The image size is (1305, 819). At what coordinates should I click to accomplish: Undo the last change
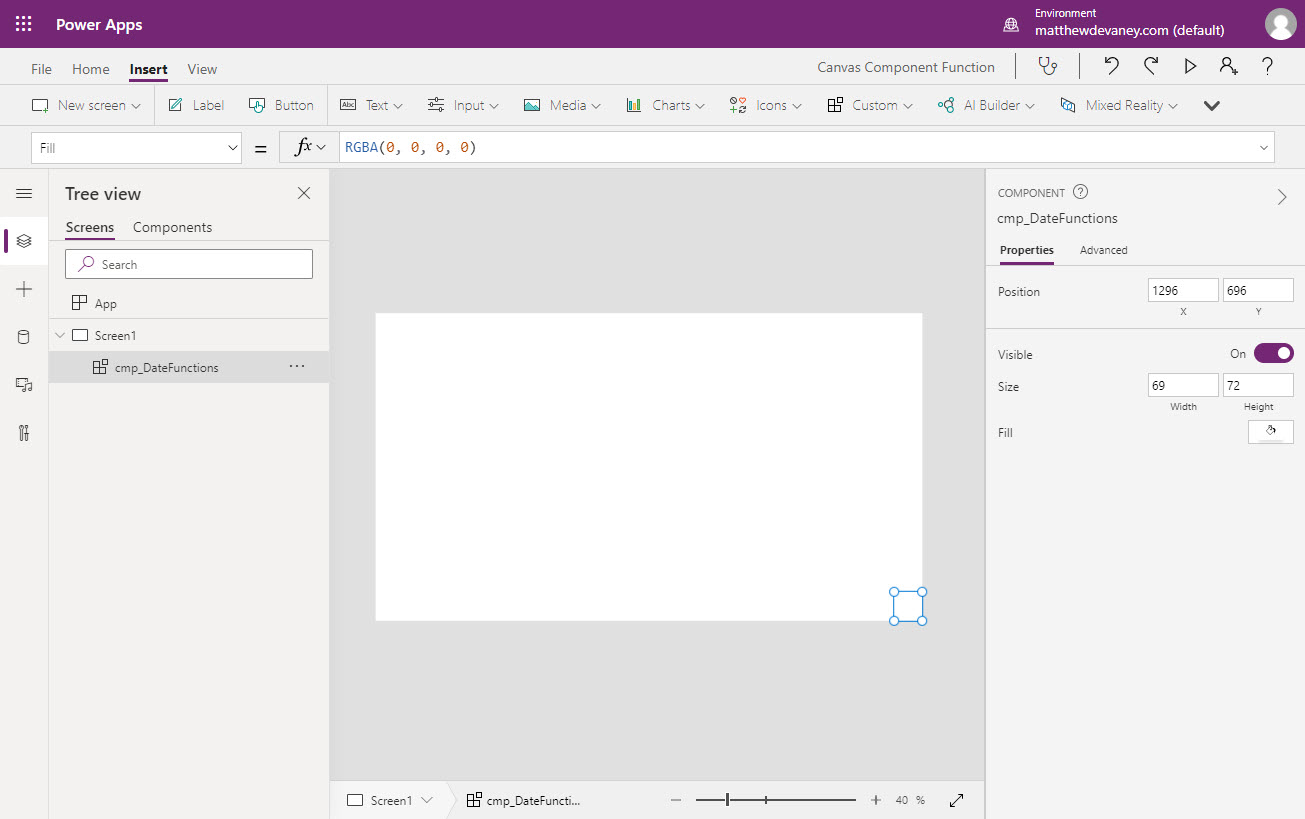[1111, 66]
